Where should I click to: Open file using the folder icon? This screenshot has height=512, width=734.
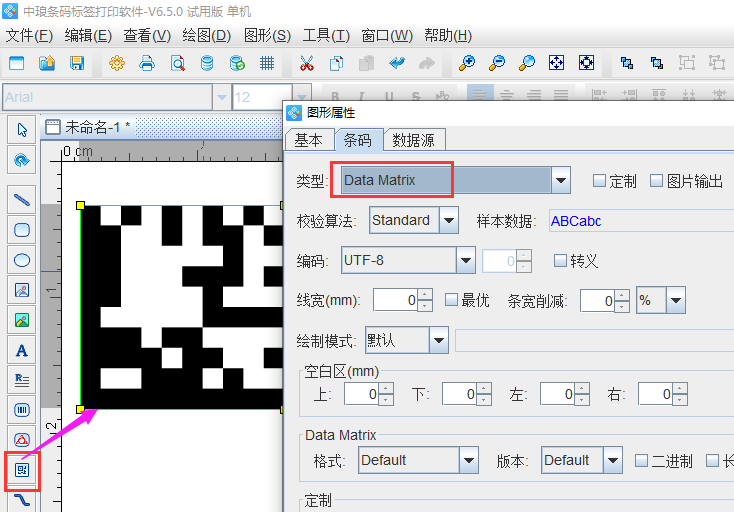click(47, 62)
